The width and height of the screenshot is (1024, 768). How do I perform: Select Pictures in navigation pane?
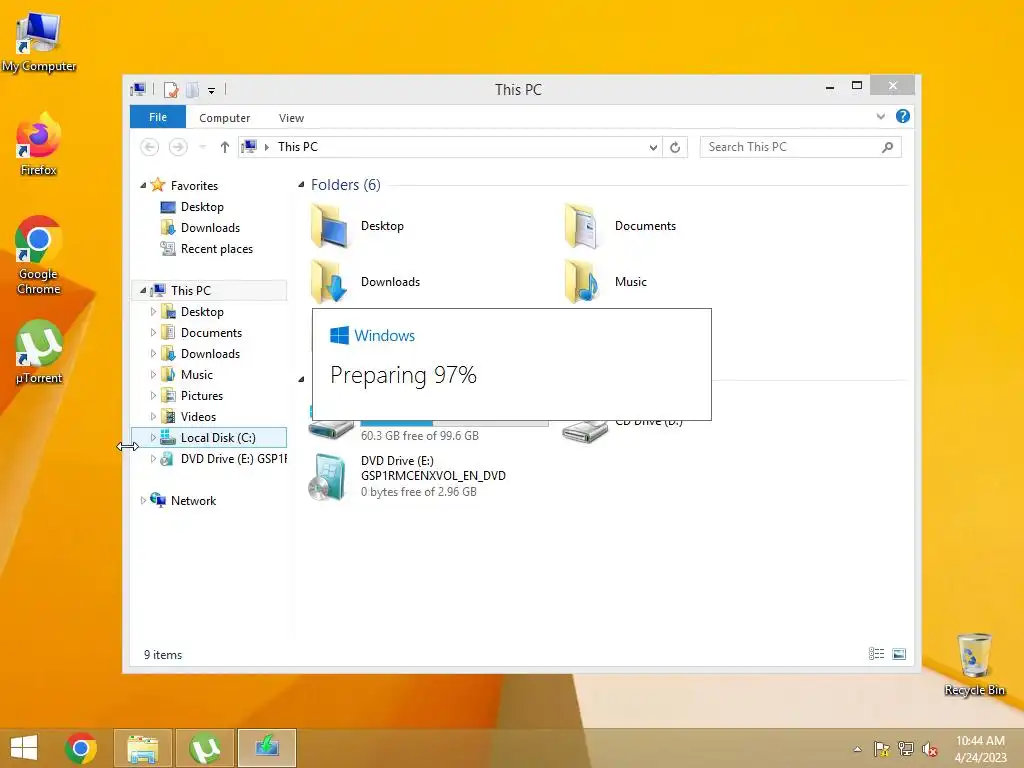[201, 396]
